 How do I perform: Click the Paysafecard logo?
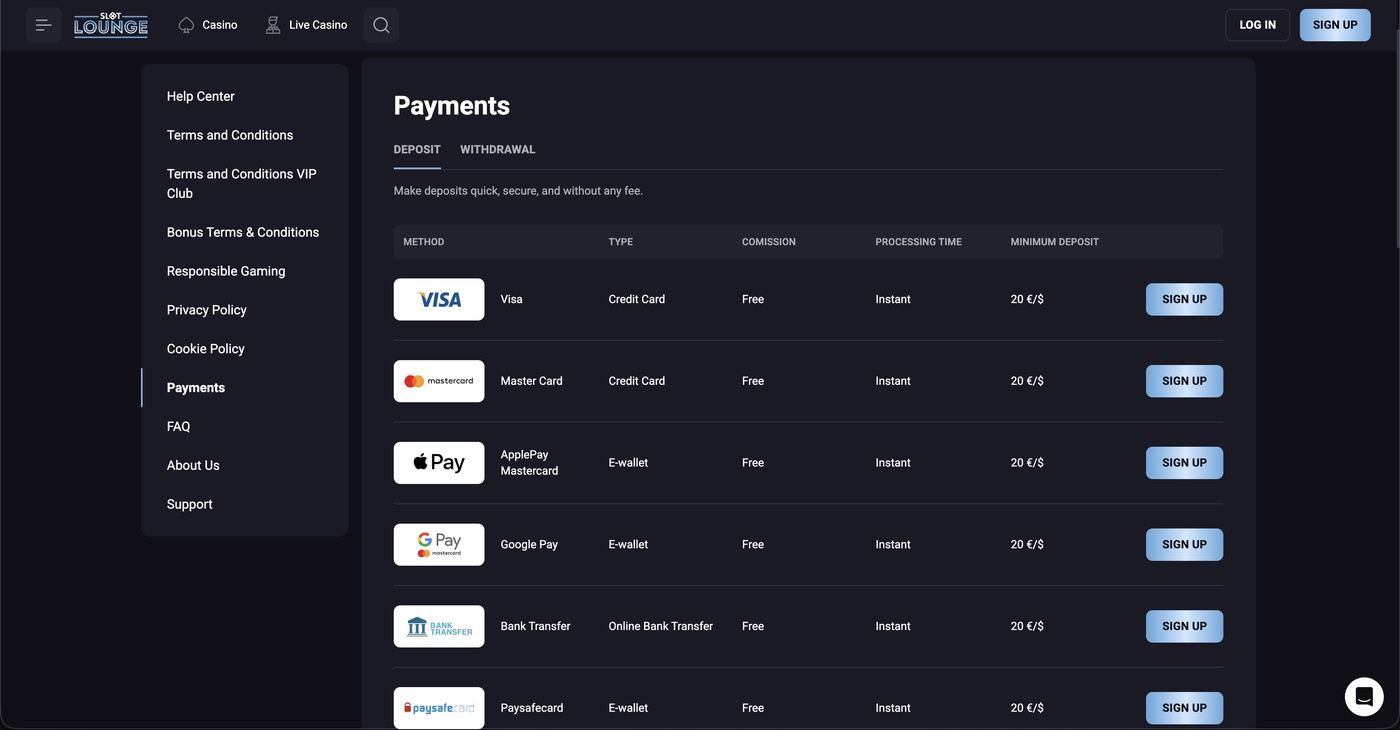pyautogui.click(x=439, y=708)
